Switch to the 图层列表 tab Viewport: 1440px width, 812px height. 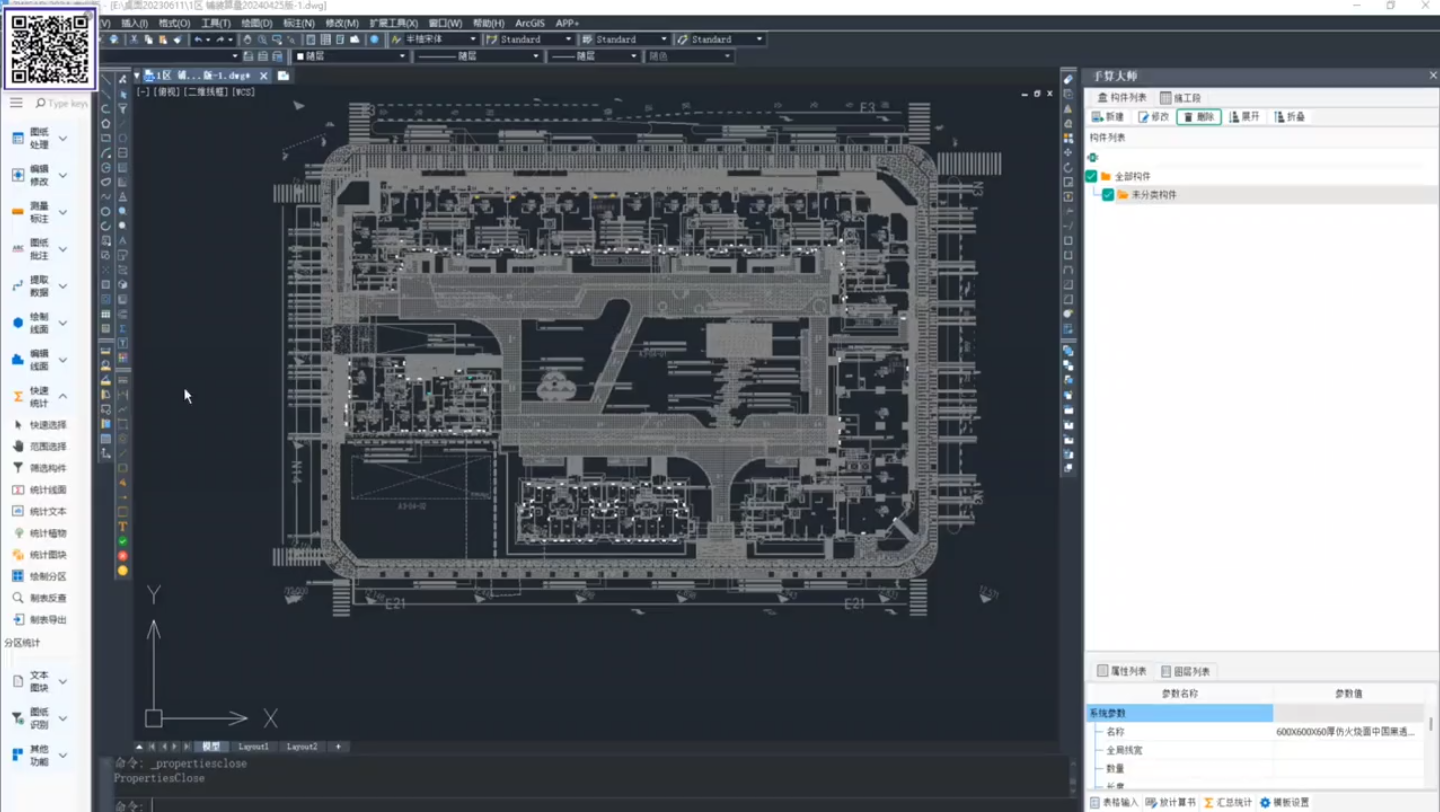pyautogui.click(x=1186, y=672)
